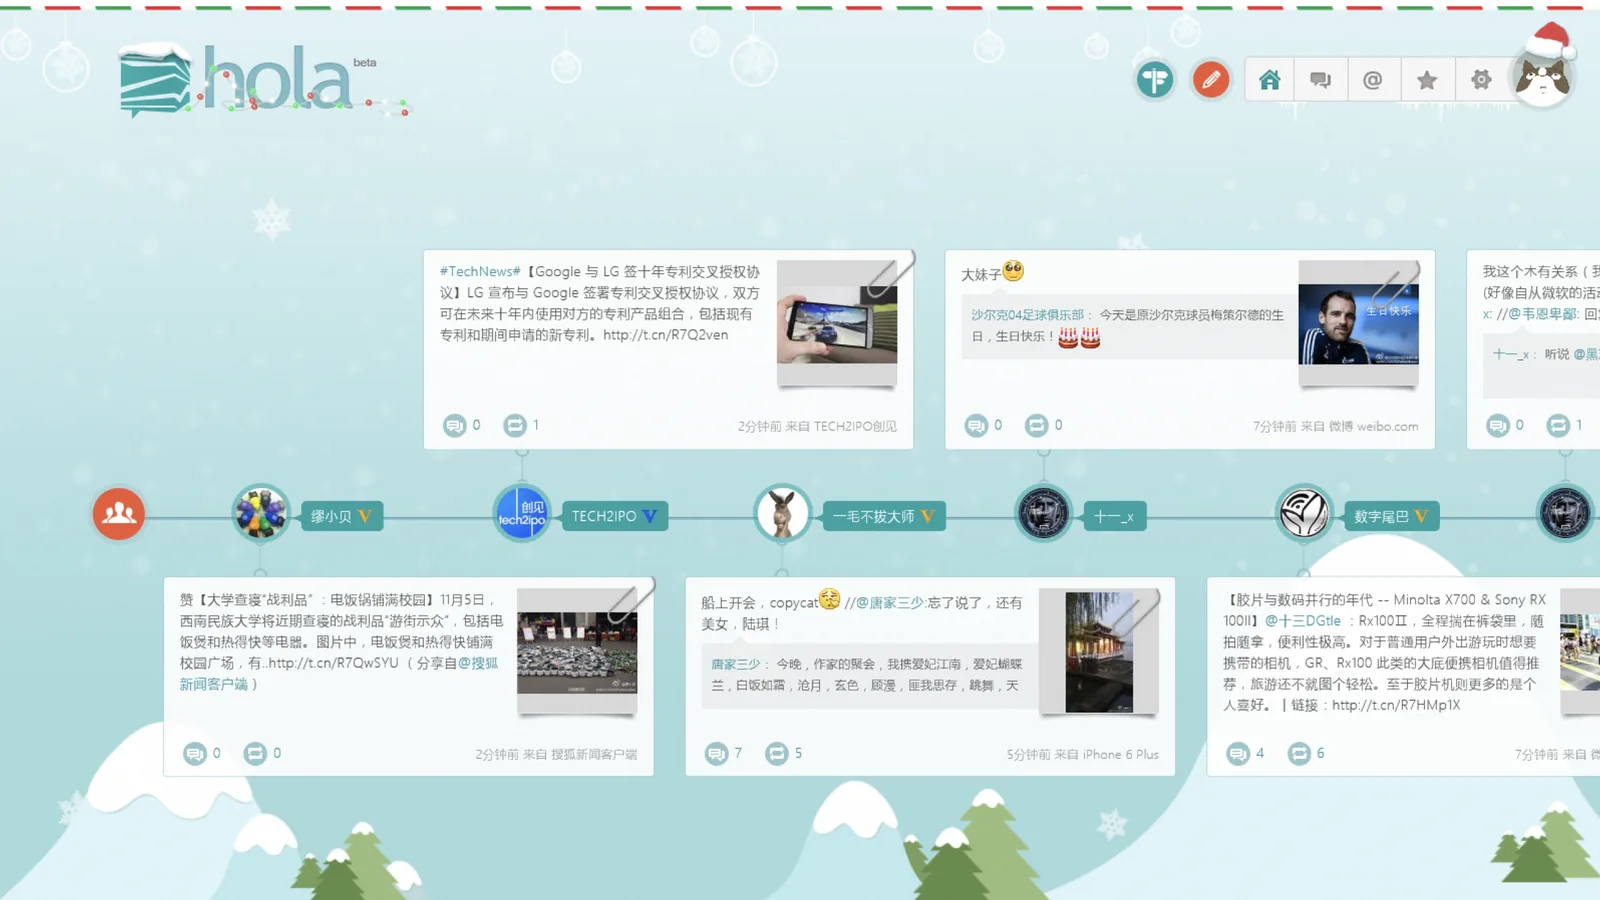Open the pavilion night photo thumbnail
This screenshot has width=1600, height=900.
click(1099, 651)
